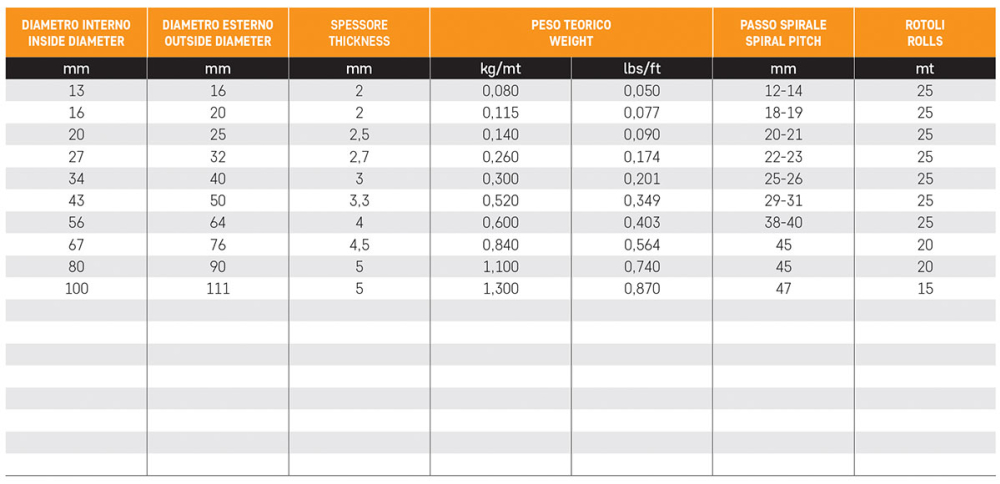
Task: Click the Passo Spirale Spiral Pitch header
Action: [x=783, y=33]
